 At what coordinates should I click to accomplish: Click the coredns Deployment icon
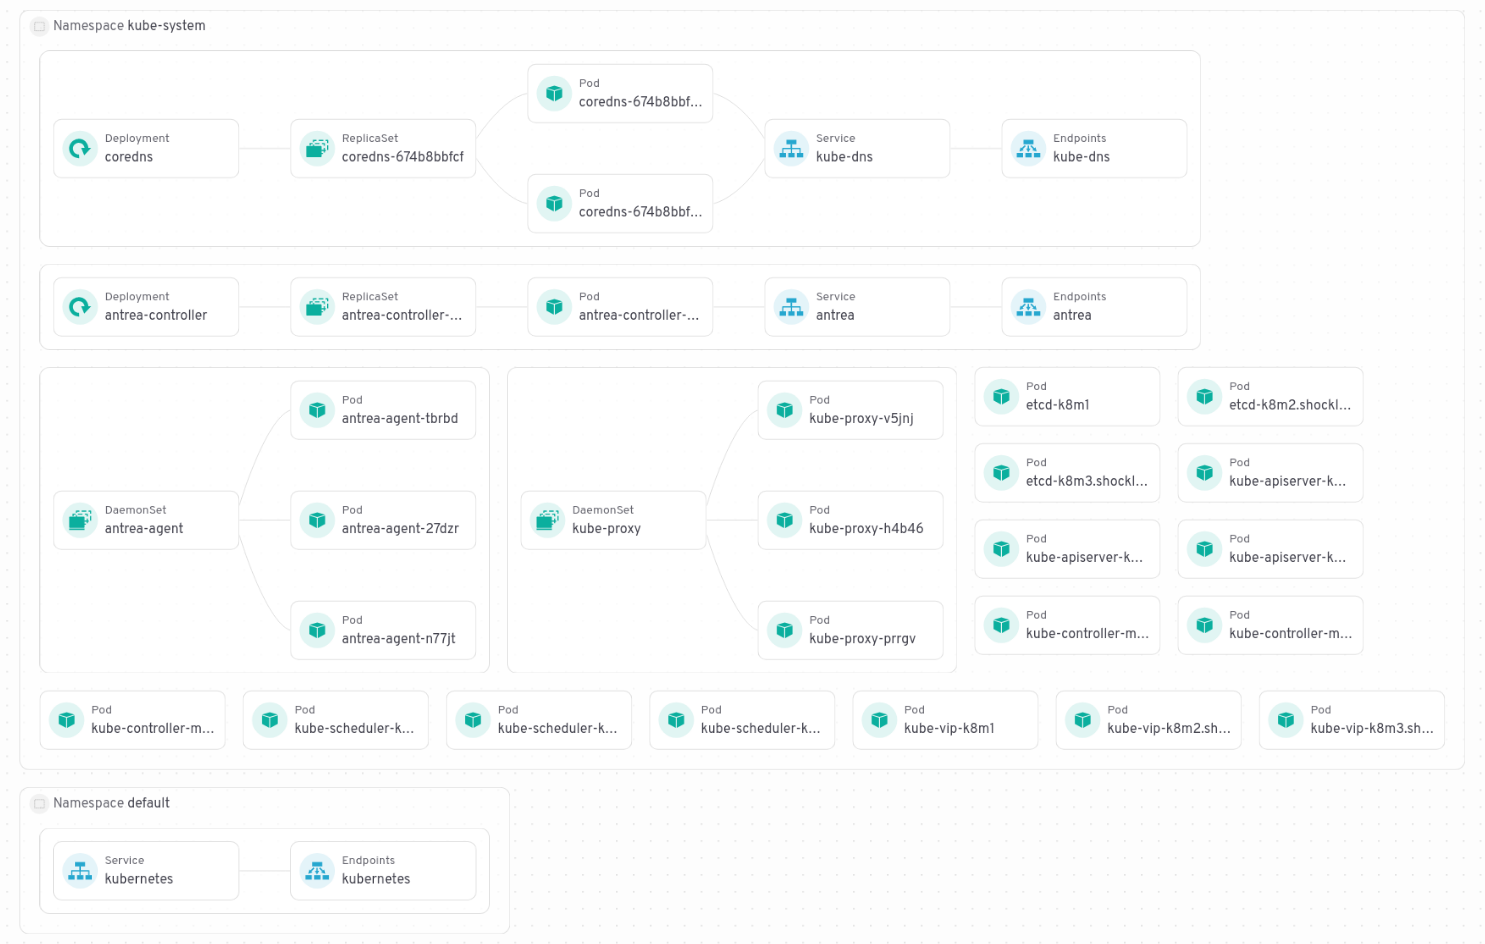[80, 149]
